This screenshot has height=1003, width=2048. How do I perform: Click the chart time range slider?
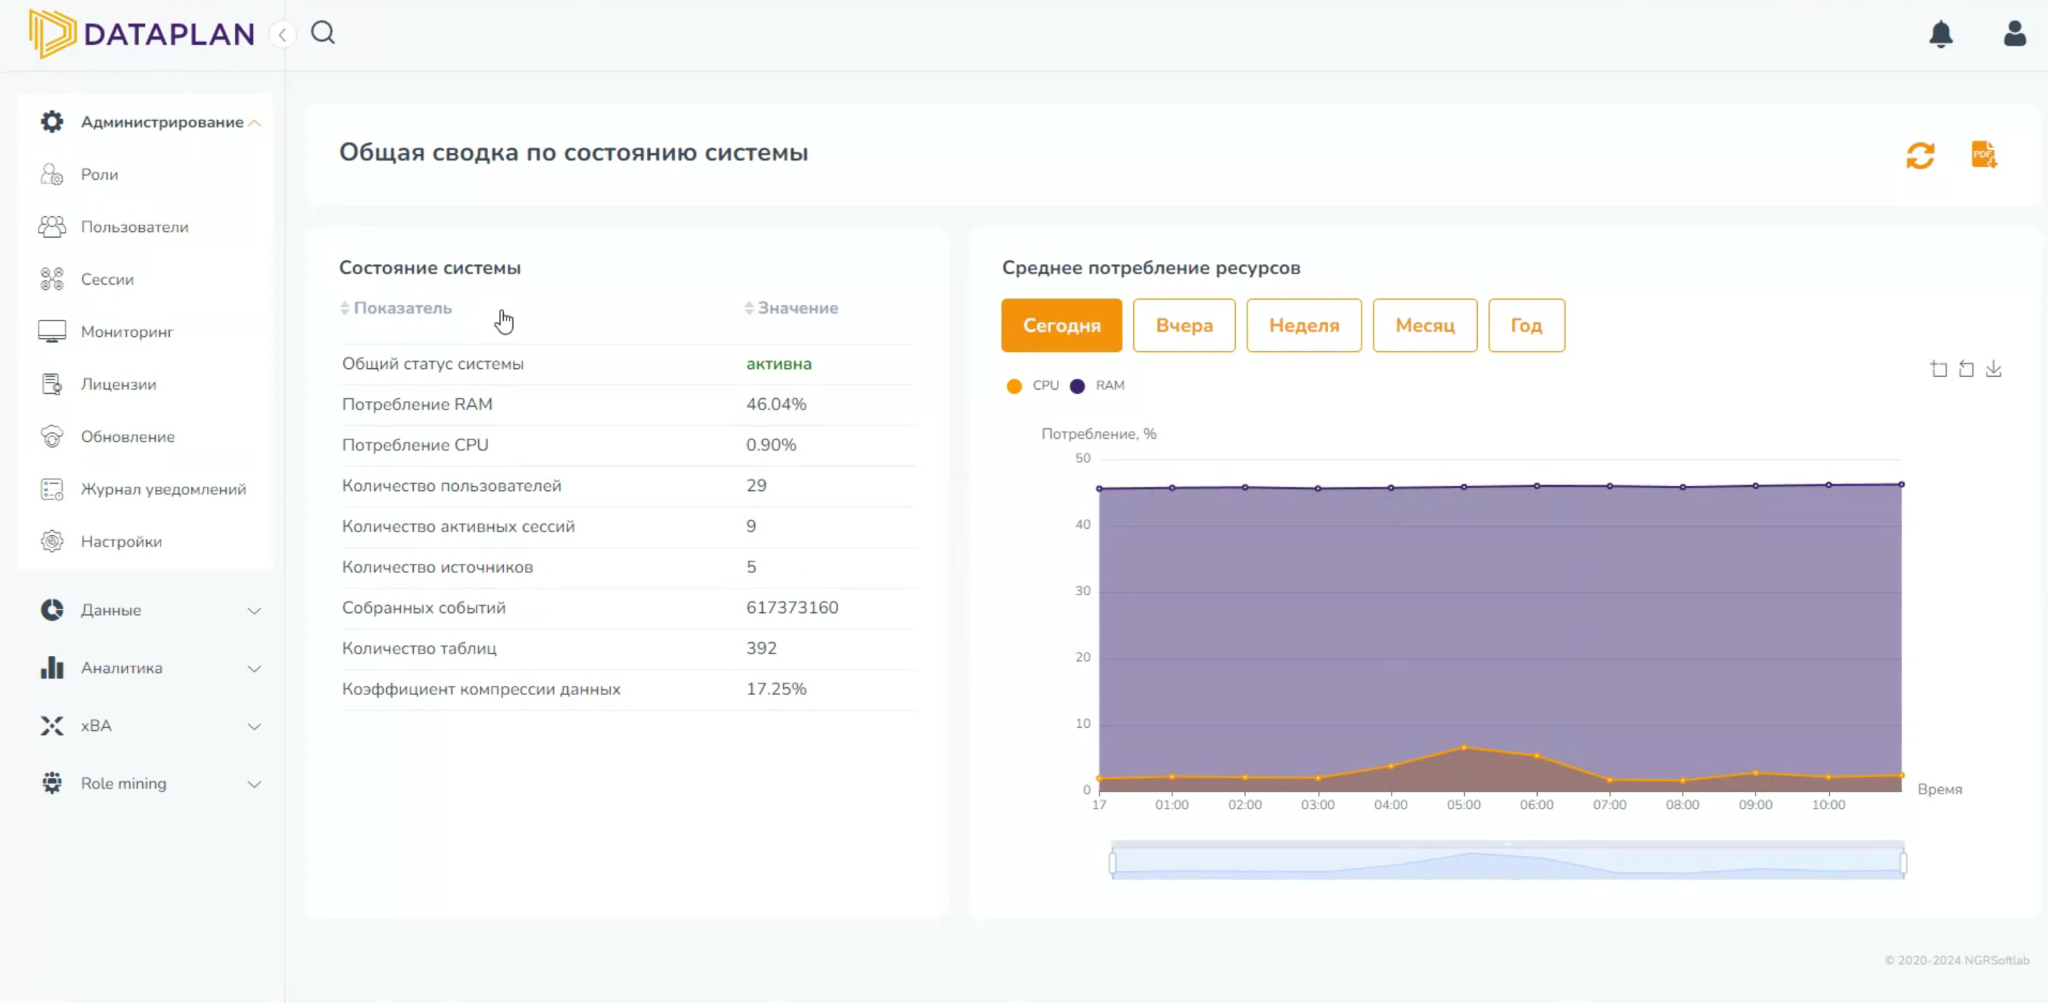pyautogui.click(x=1507, y=862)
